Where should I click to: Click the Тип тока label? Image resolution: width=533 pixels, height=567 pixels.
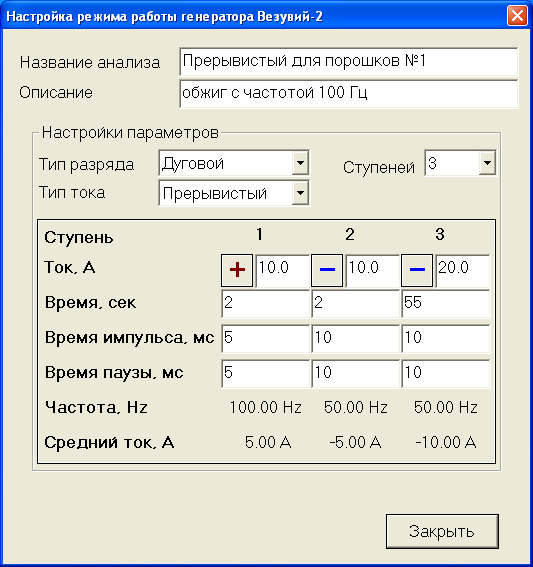(x=72, y=192)
